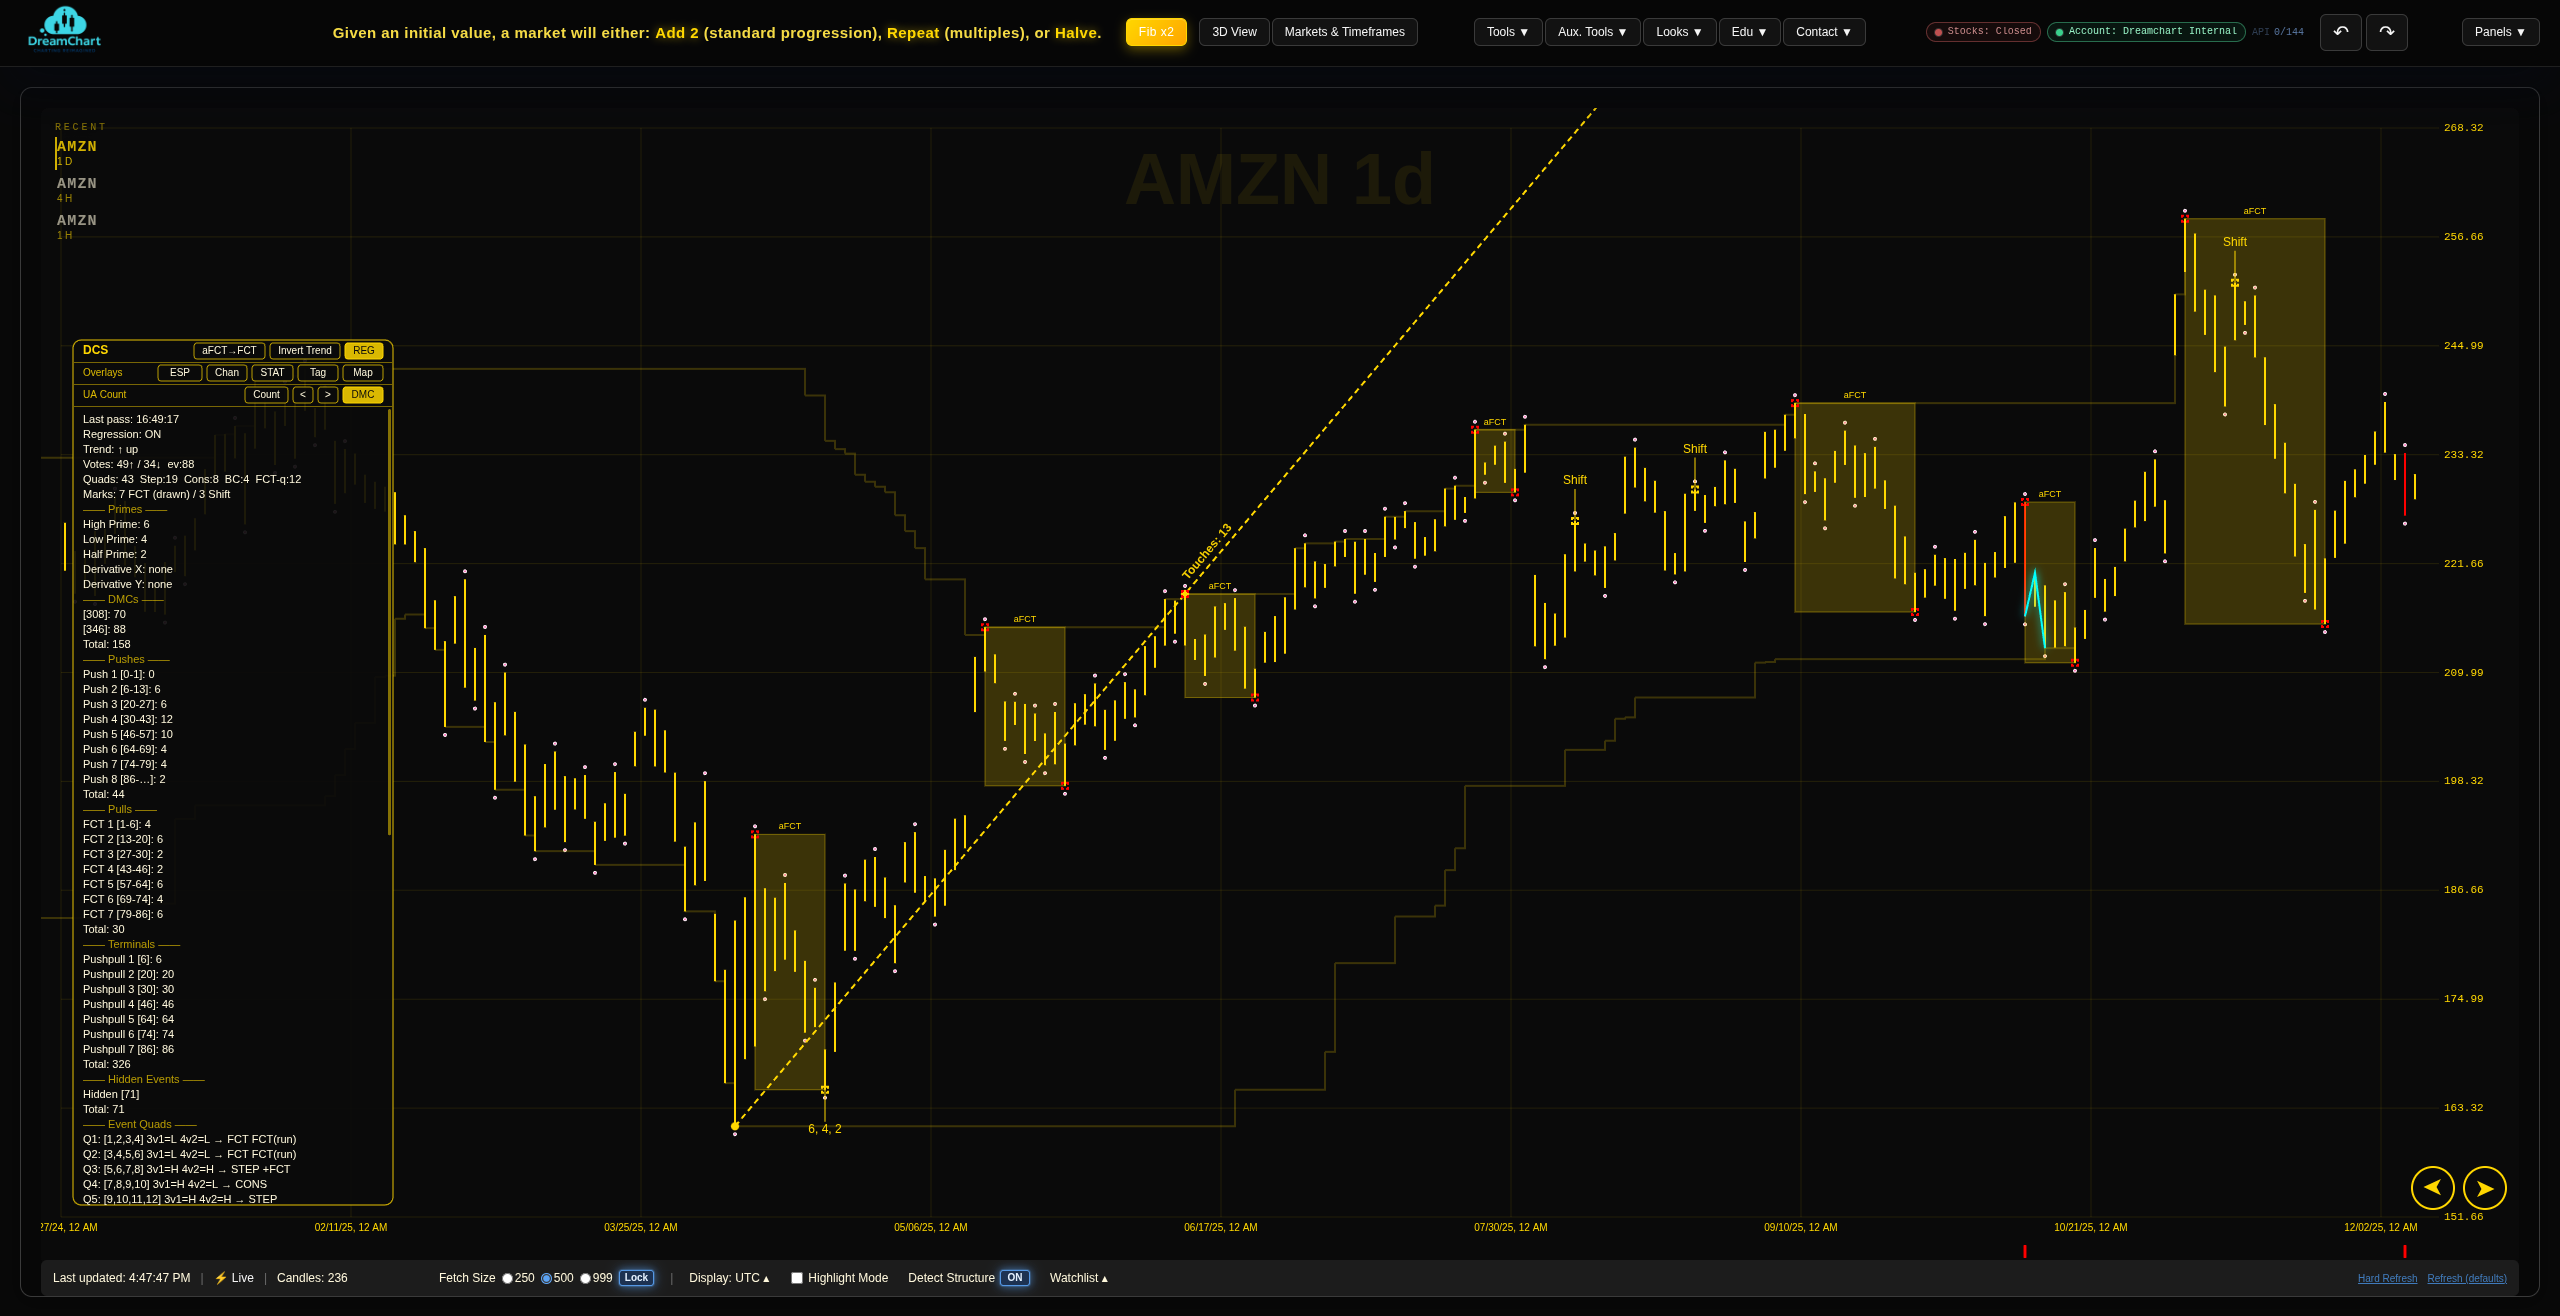2560x1316 pixels.
Task: Select Fetch Size 999 radio button
Action: click(585, 1278)
